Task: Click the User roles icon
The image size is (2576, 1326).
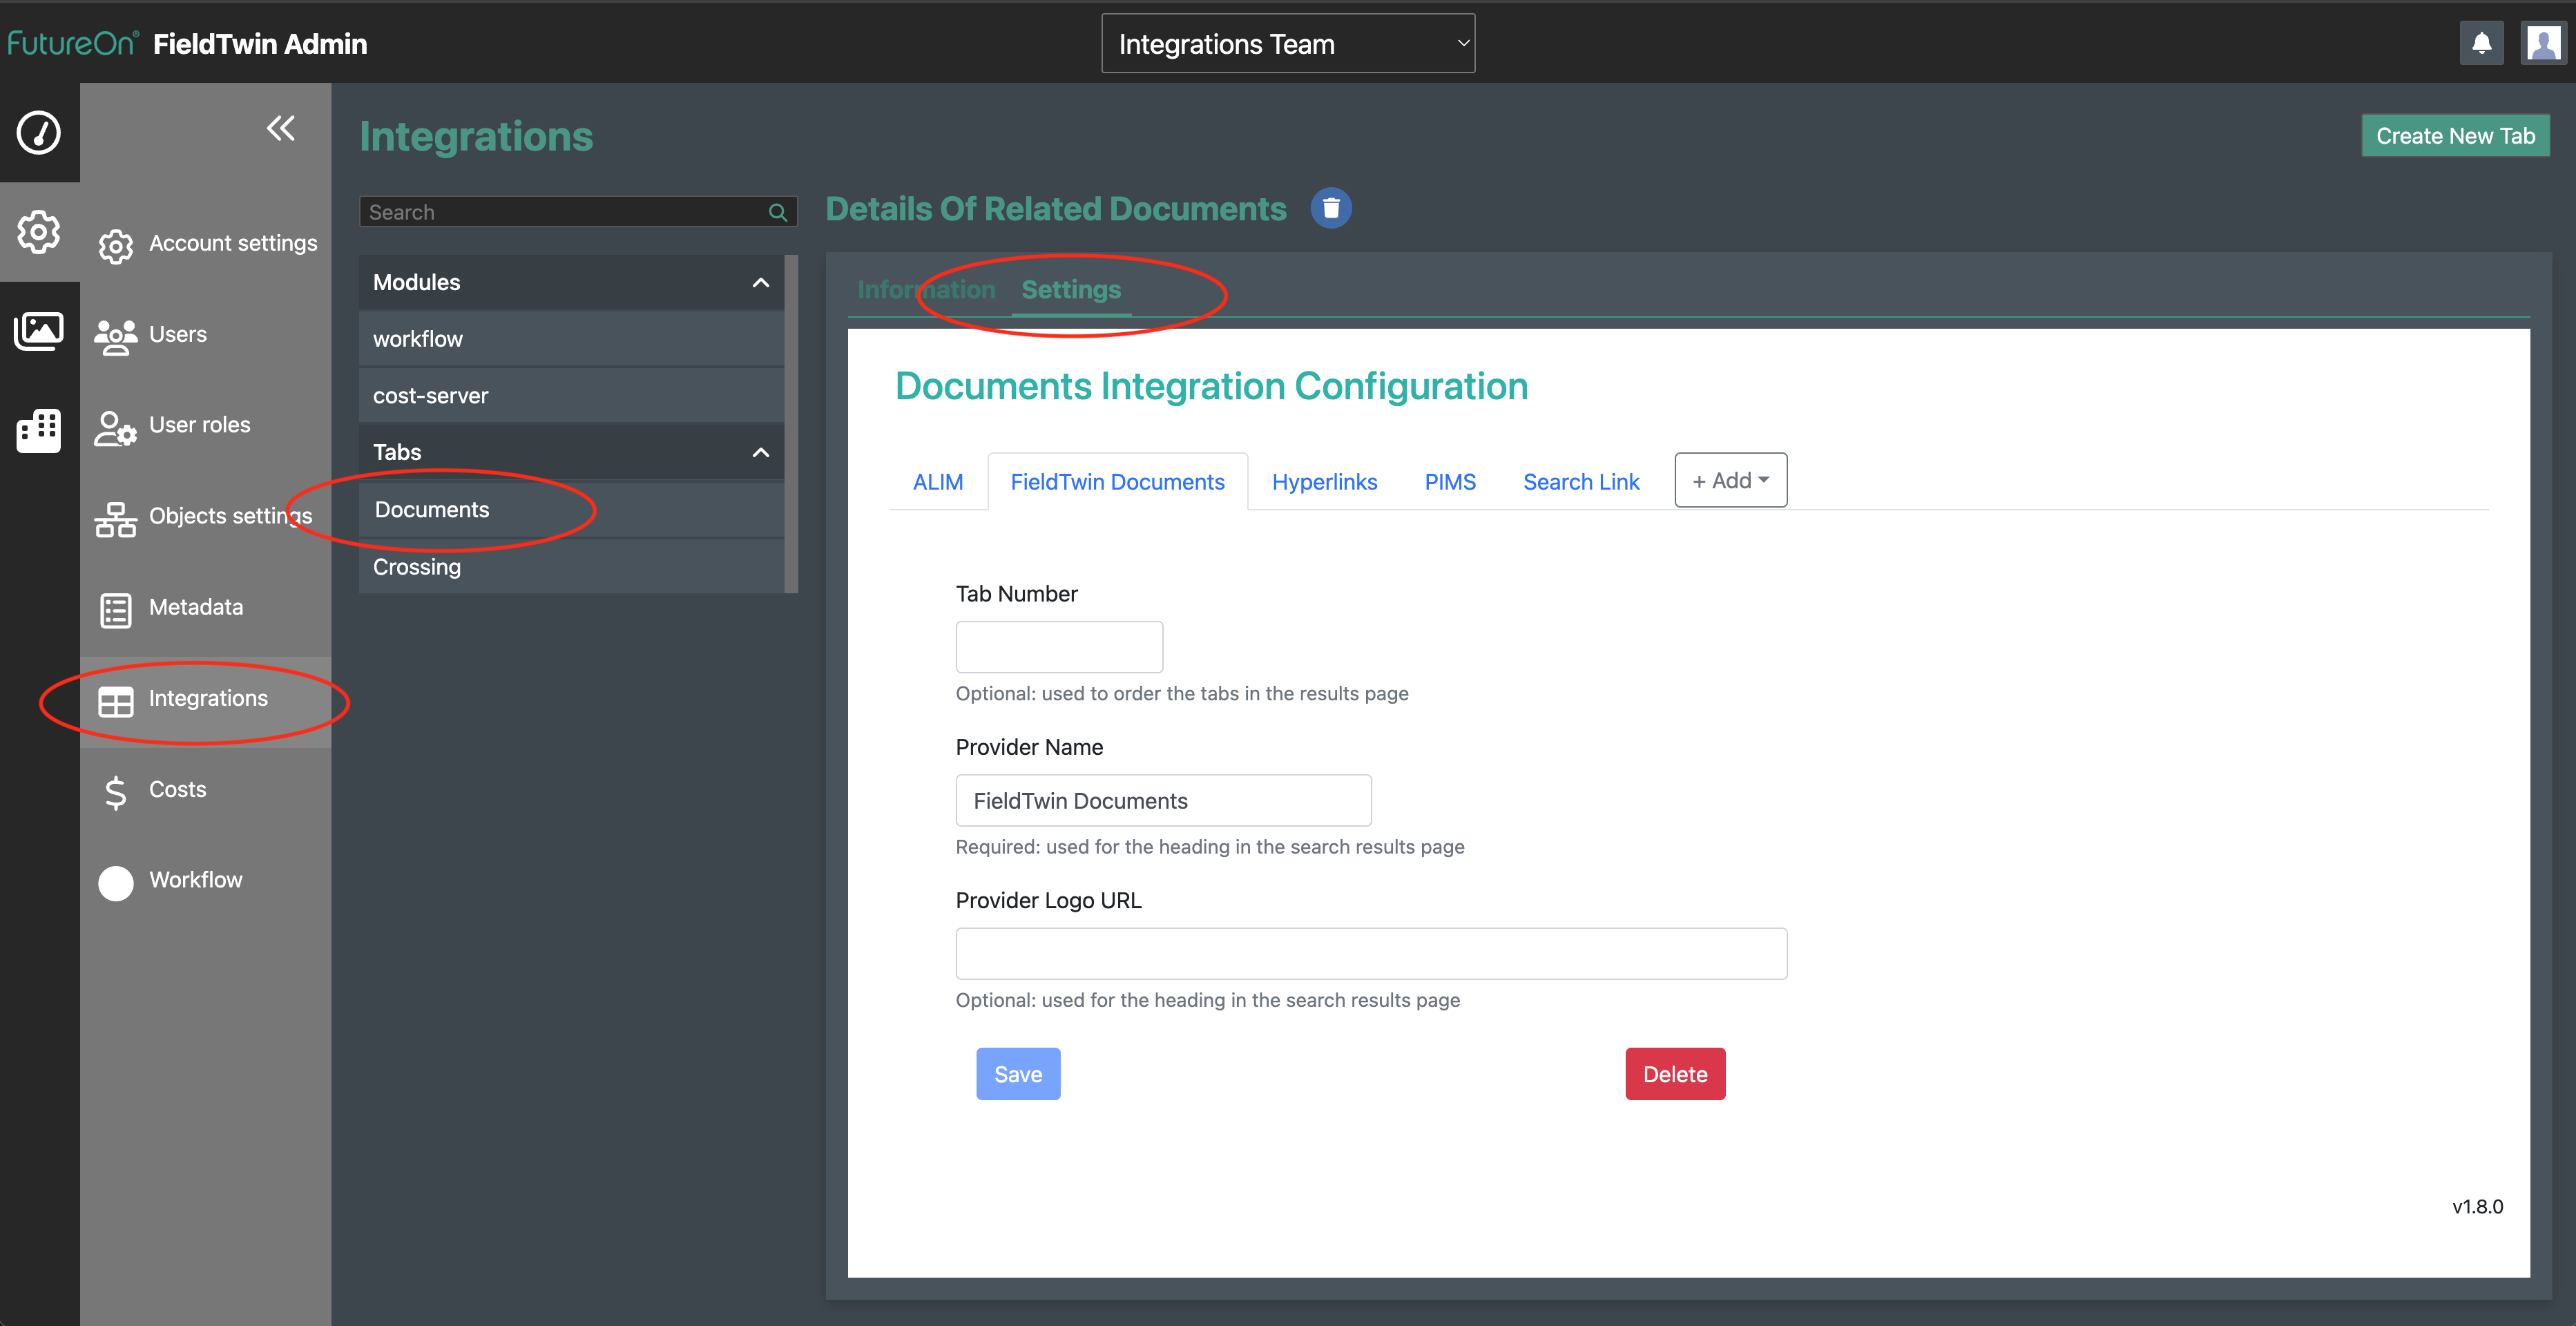Action: 116,428
